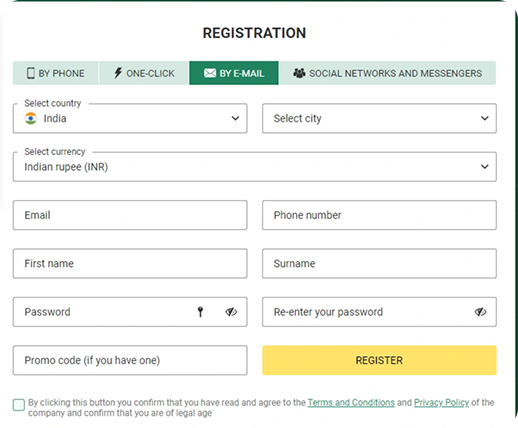This screenshot has height=428, width=518.
Task: Check the terms agreement checkbox
Action: 19,405
